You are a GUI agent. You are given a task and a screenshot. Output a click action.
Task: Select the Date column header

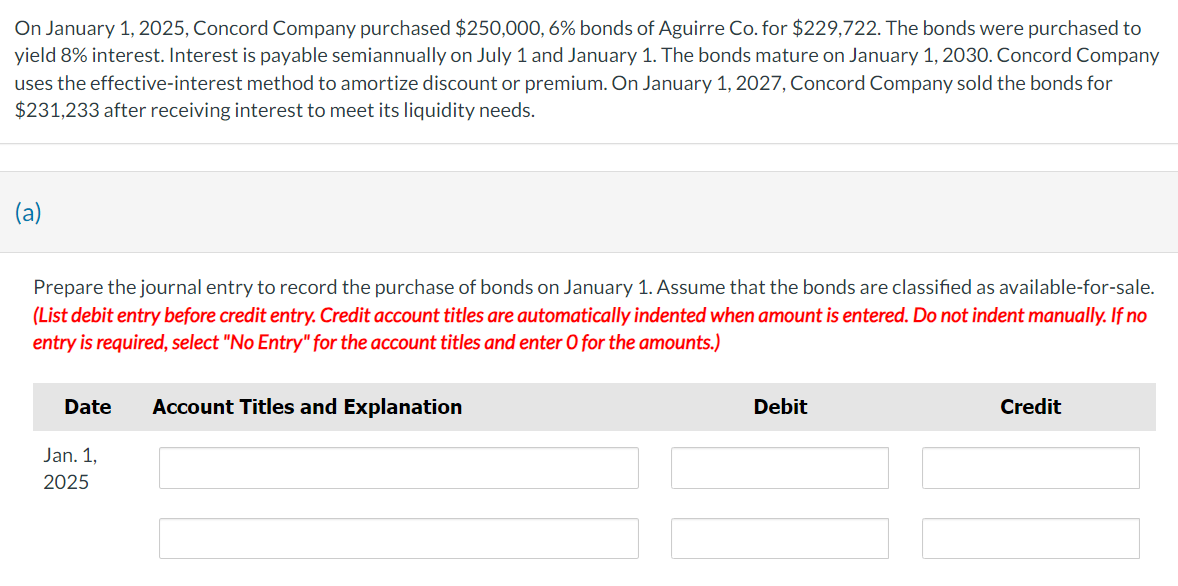pos(87,407)
